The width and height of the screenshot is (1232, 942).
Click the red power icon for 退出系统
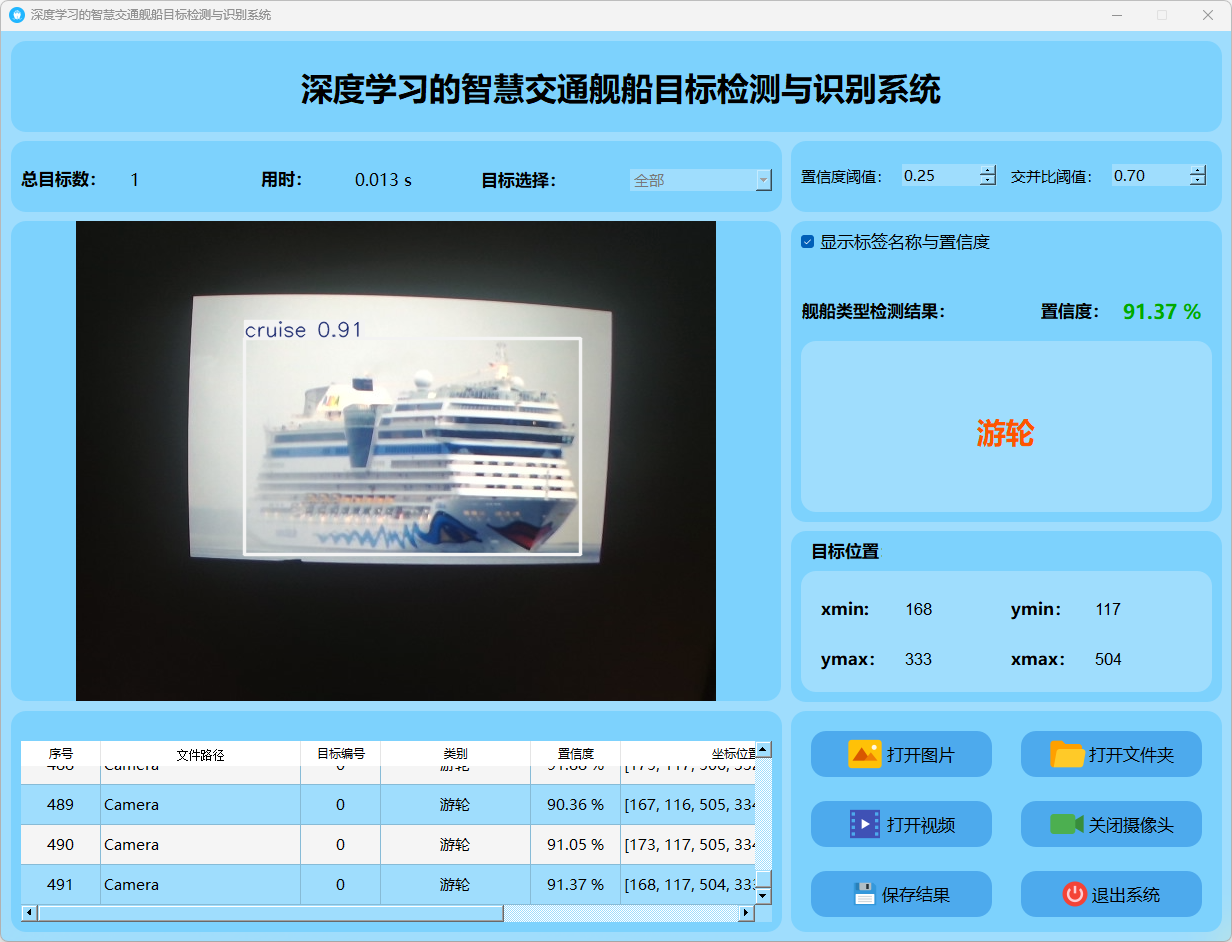coord(1074,894)
